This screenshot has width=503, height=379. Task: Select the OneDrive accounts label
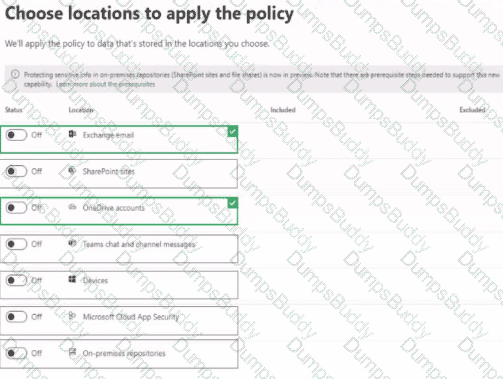tap(114, 208)
